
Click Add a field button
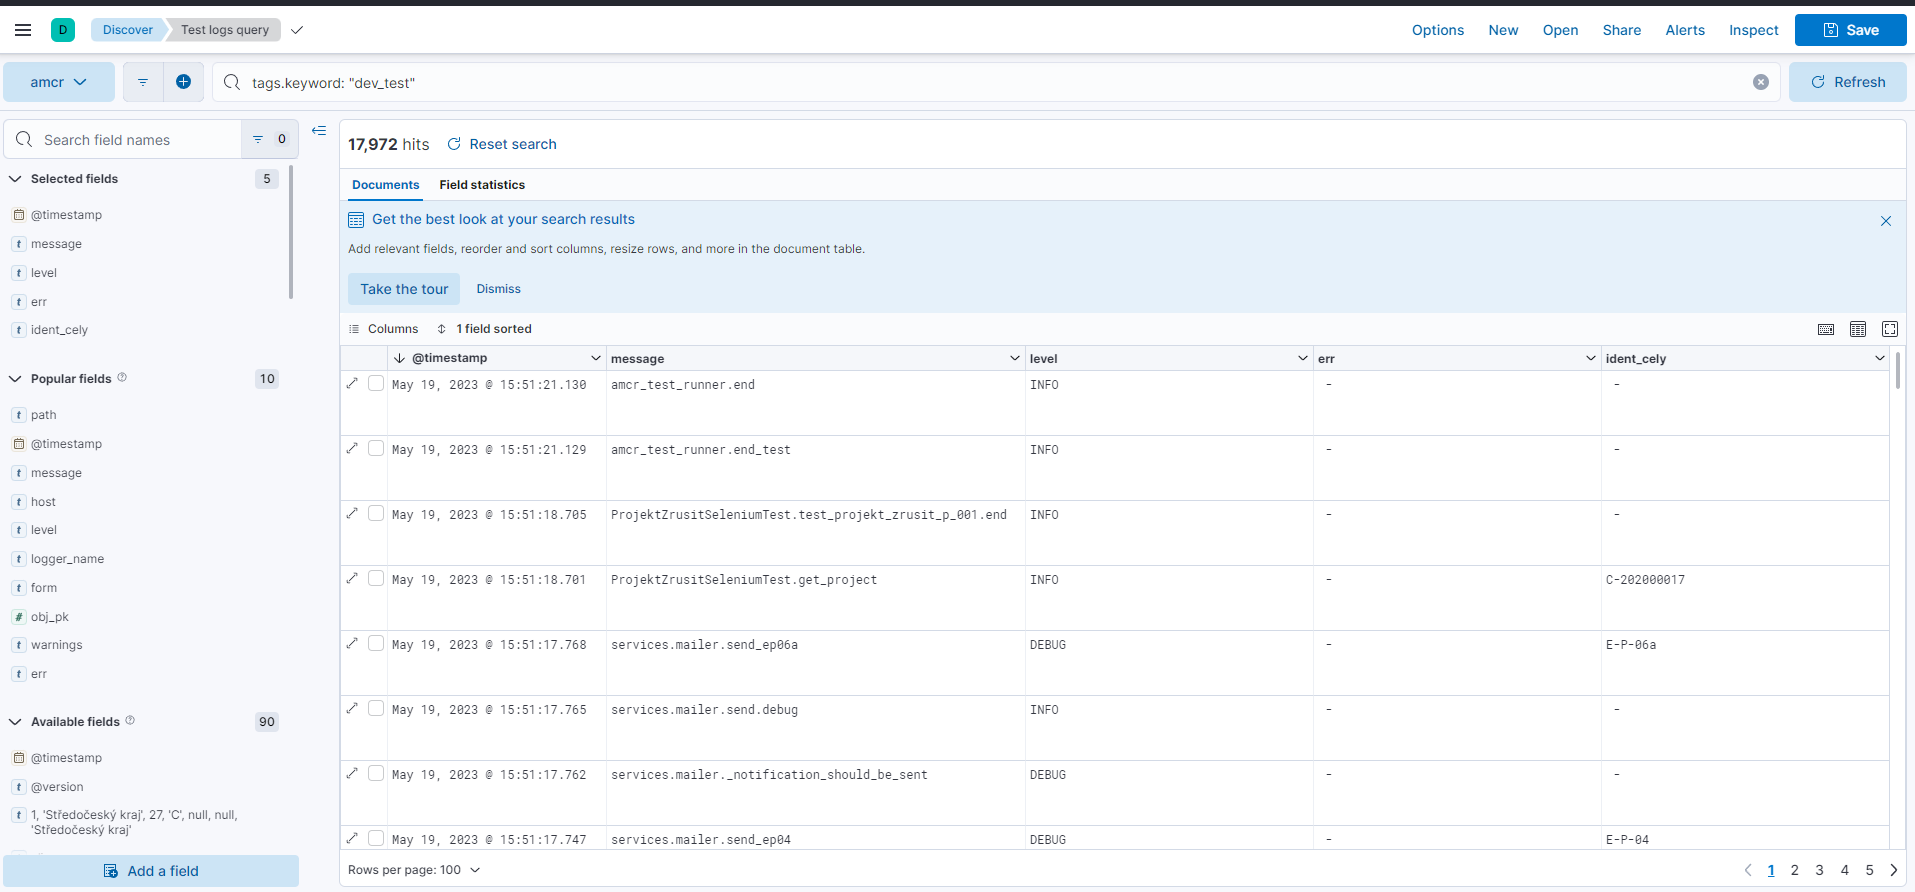(151, 871)
